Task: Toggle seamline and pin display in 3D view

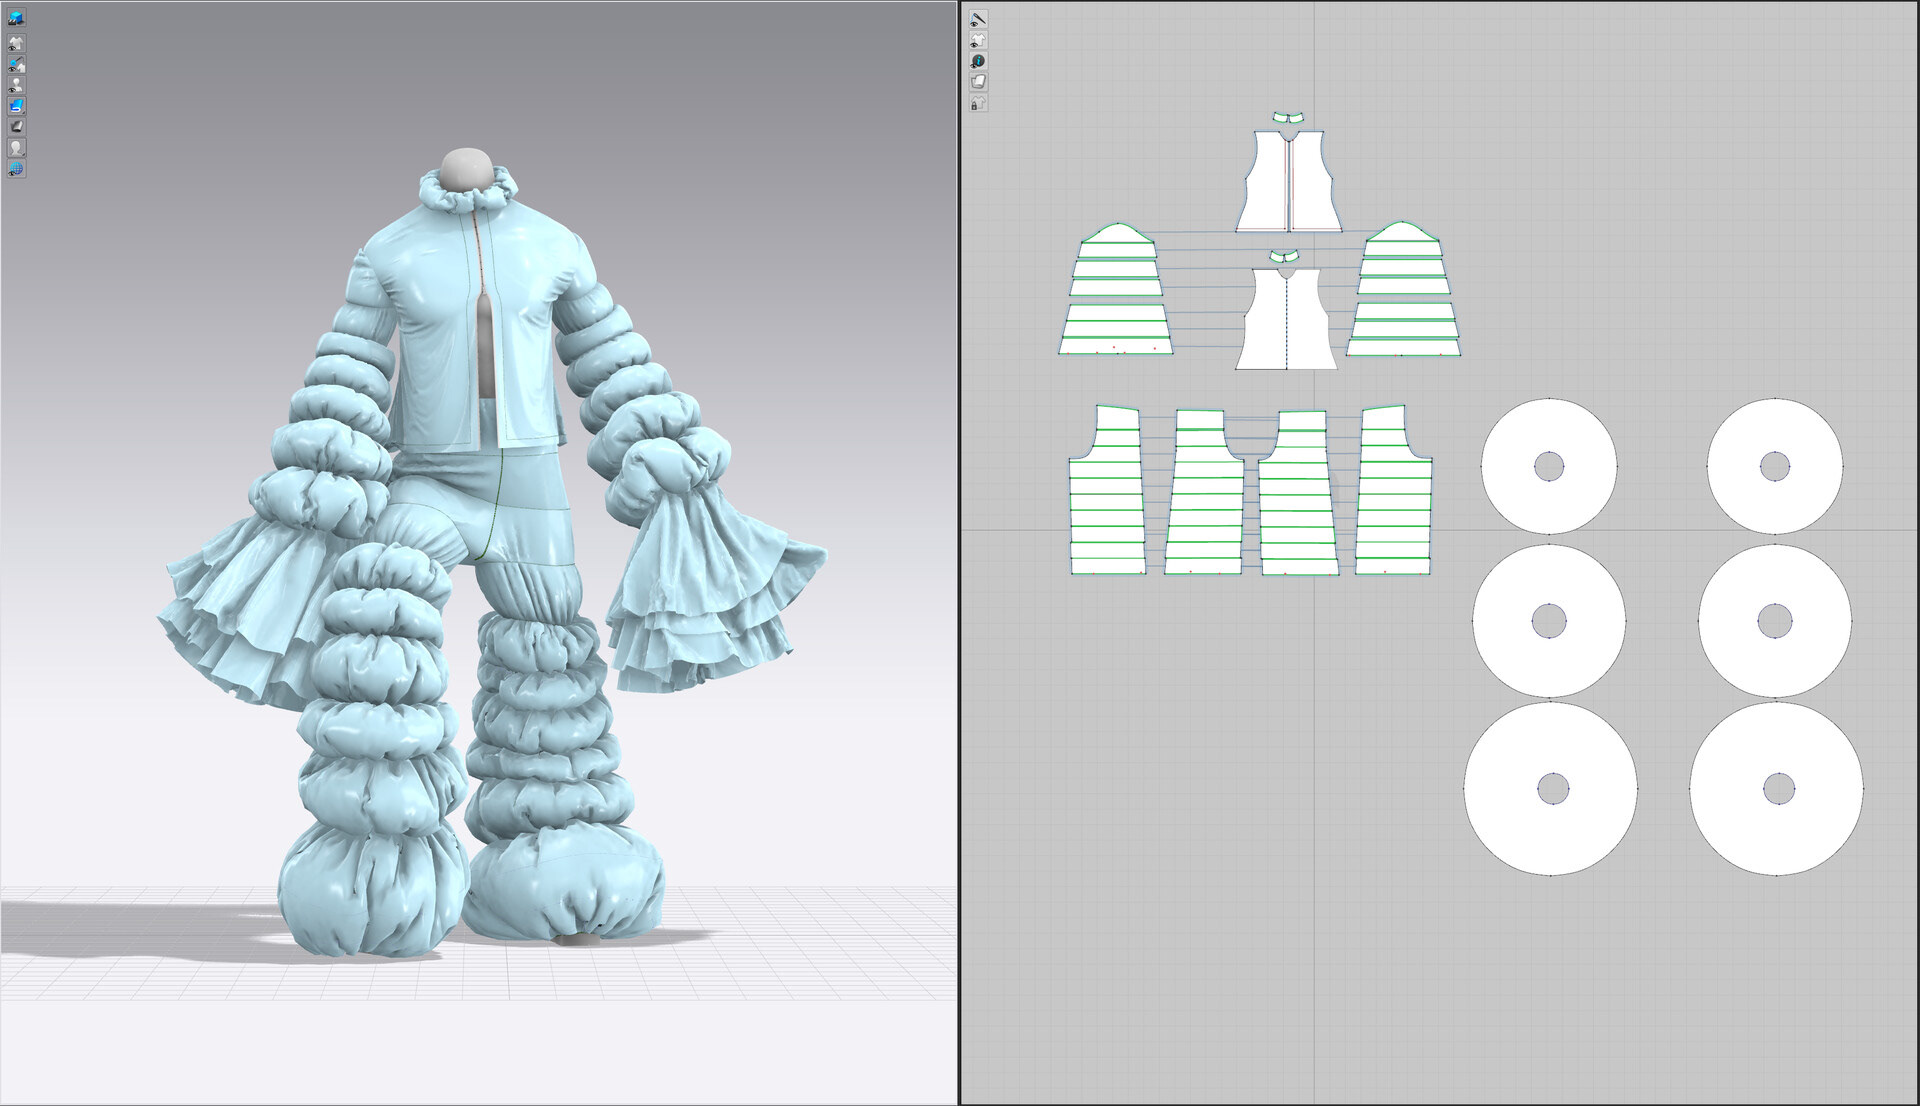Action: pos(16,64)
